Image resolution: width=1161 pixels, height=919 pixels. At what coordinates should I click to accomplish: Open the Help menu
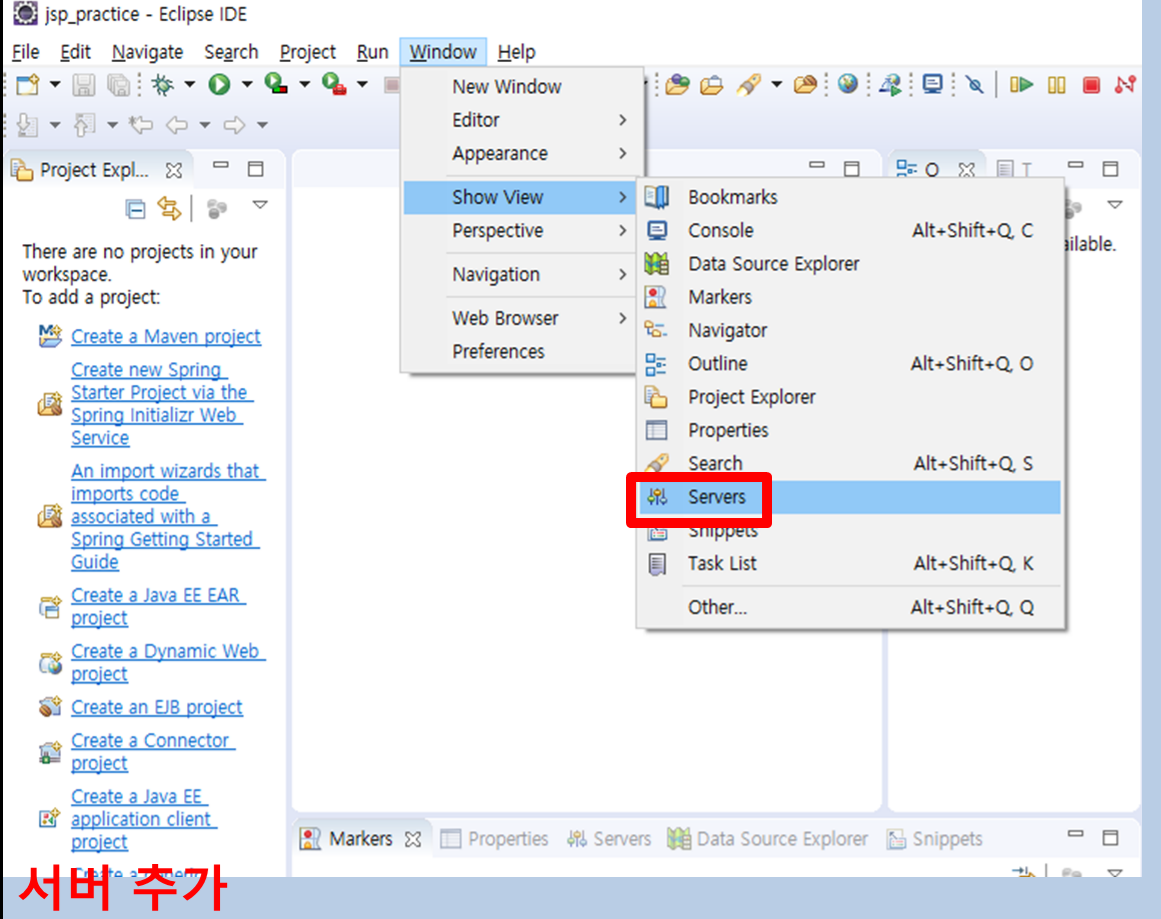[x=516, y=53]
